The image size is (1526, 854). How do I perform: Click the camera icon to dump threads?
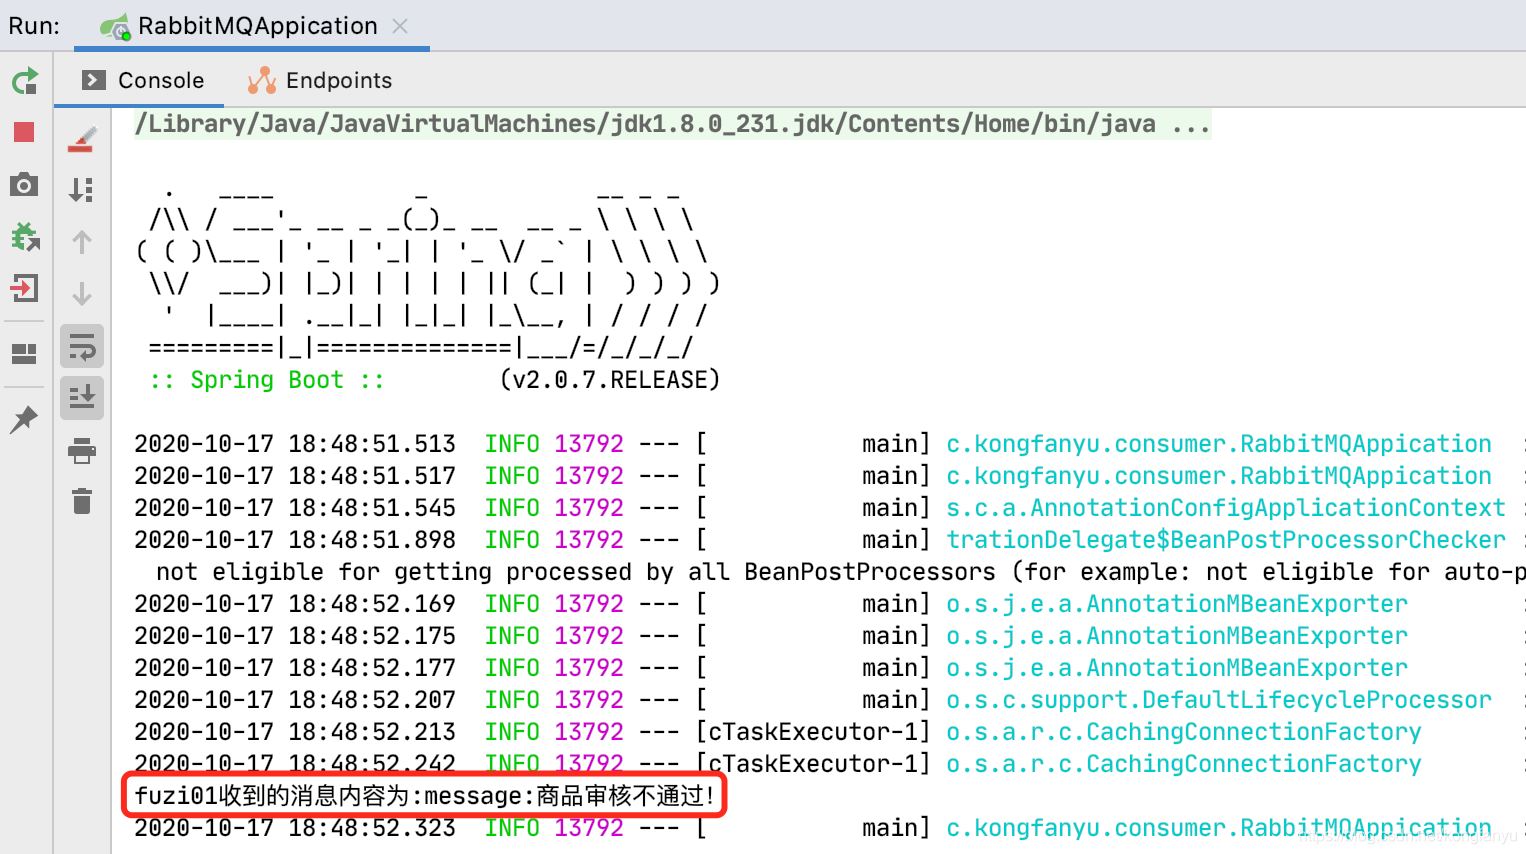(x=24, y=185)
